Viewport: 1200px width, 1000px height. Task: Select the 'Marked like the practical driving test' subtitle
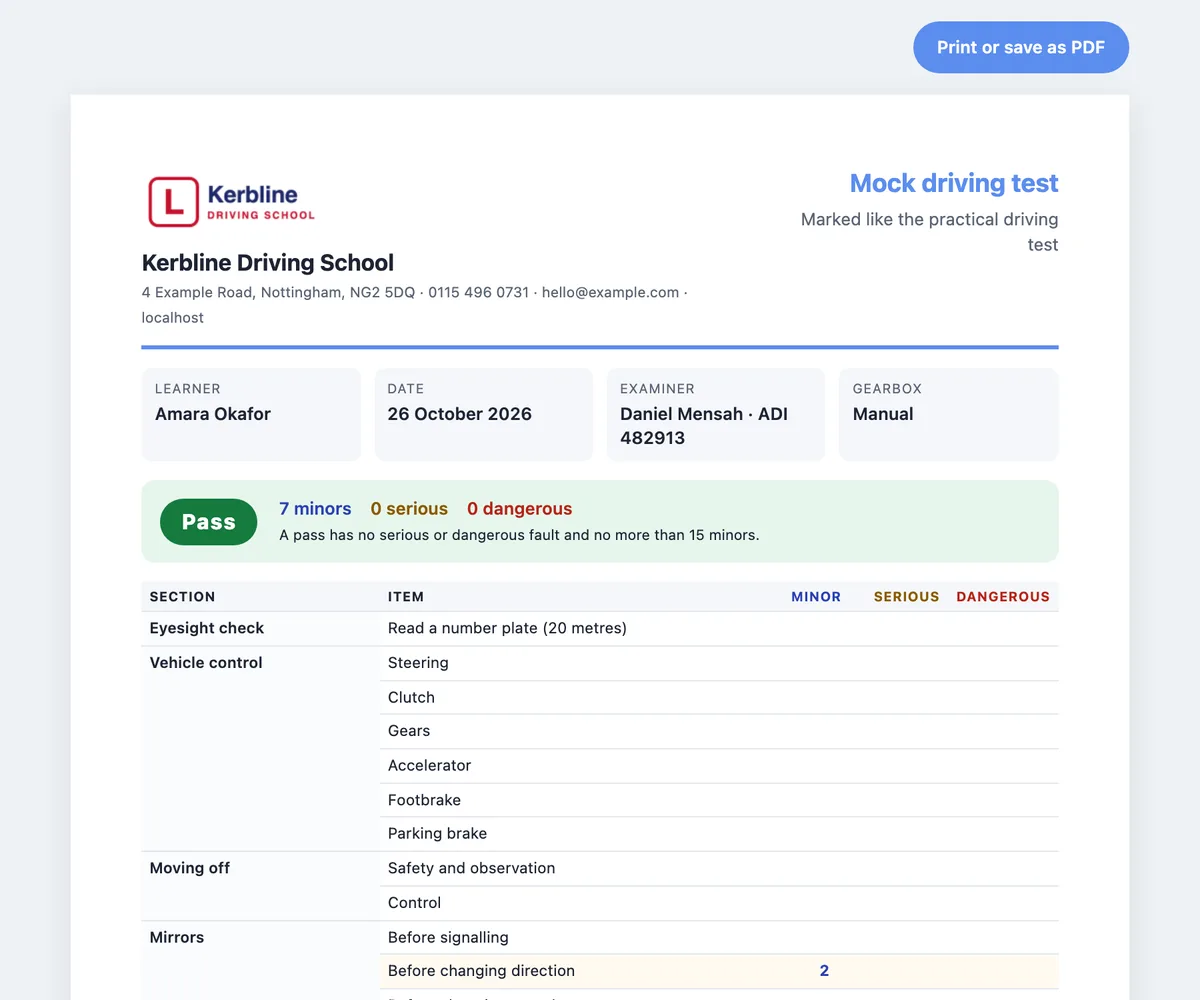[x=929, y=232]
